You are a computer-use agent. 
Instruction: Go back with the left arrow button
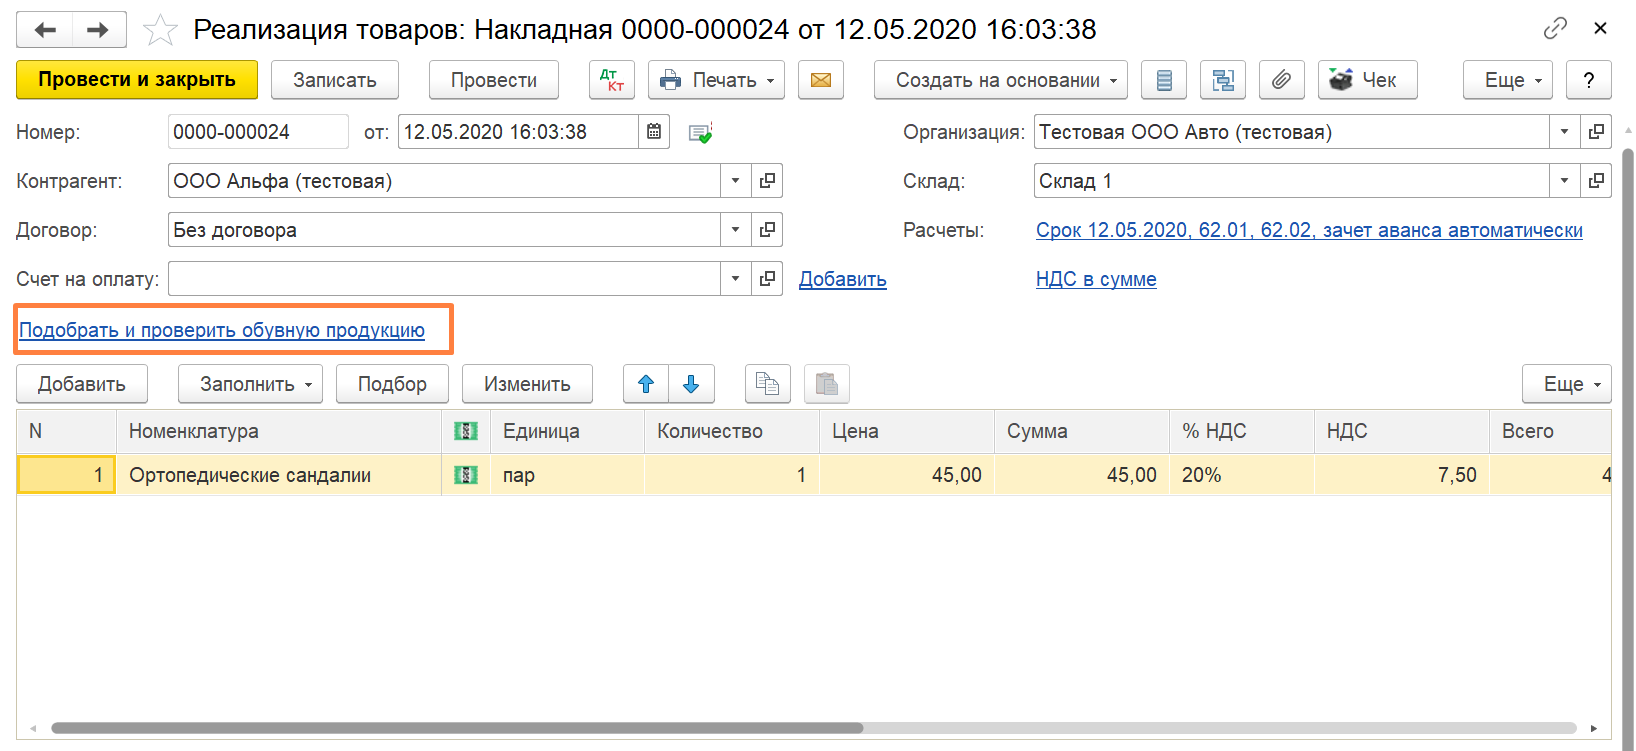point(45,30)
